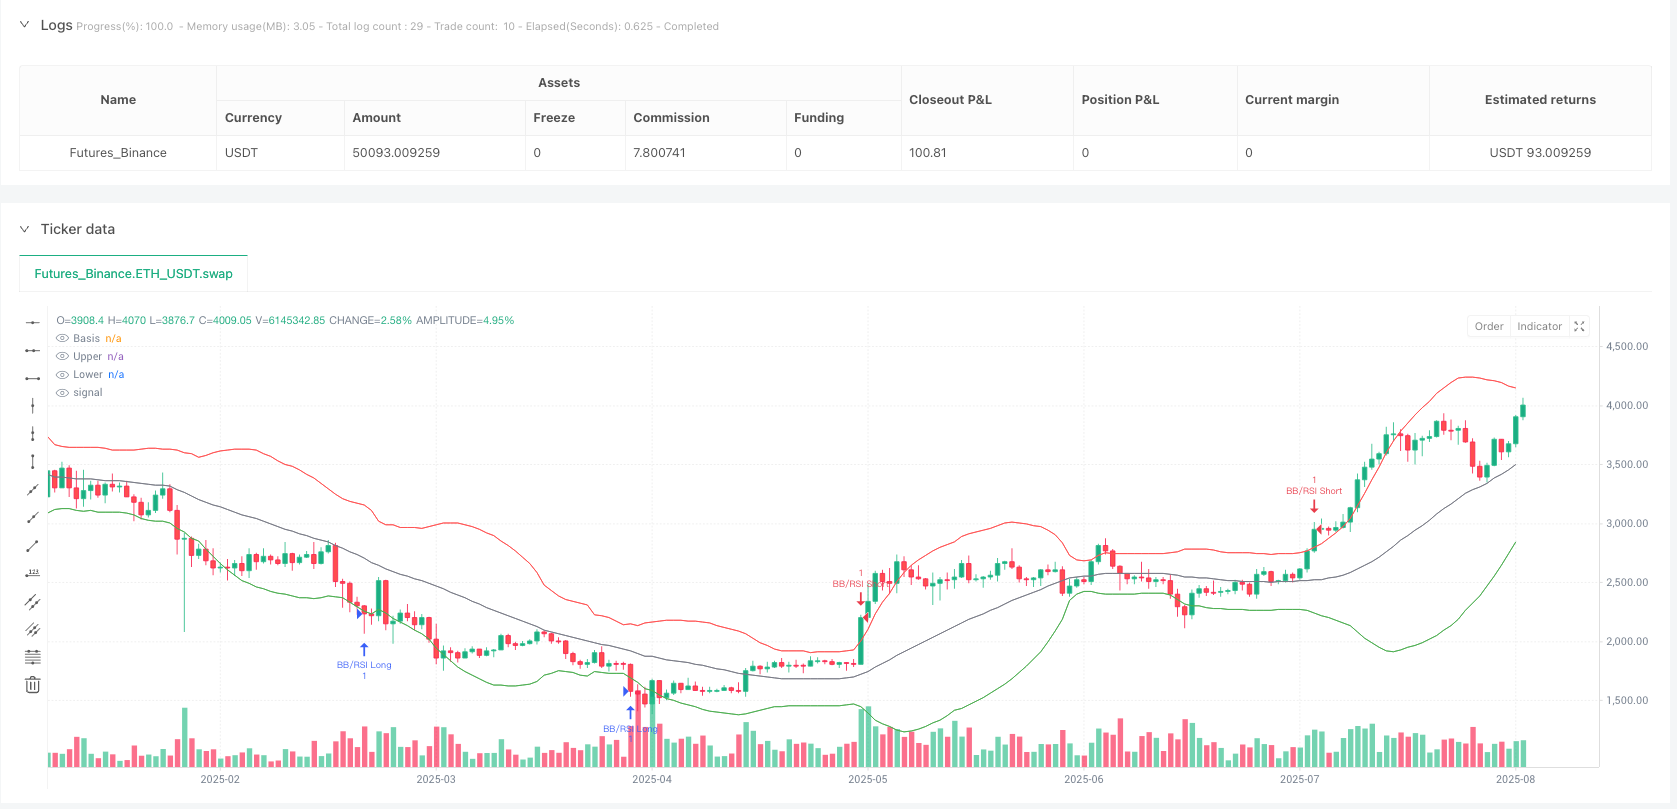This screenshot has width=1677, height=809.
Task: Hide the Basis indicator line
Action: pyautogui.click(x=63, y=339)
